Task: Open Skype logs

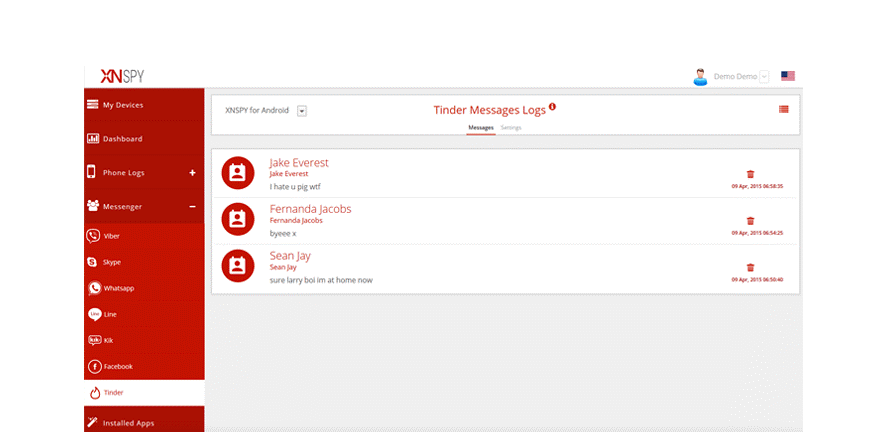Action: (144, 262)
